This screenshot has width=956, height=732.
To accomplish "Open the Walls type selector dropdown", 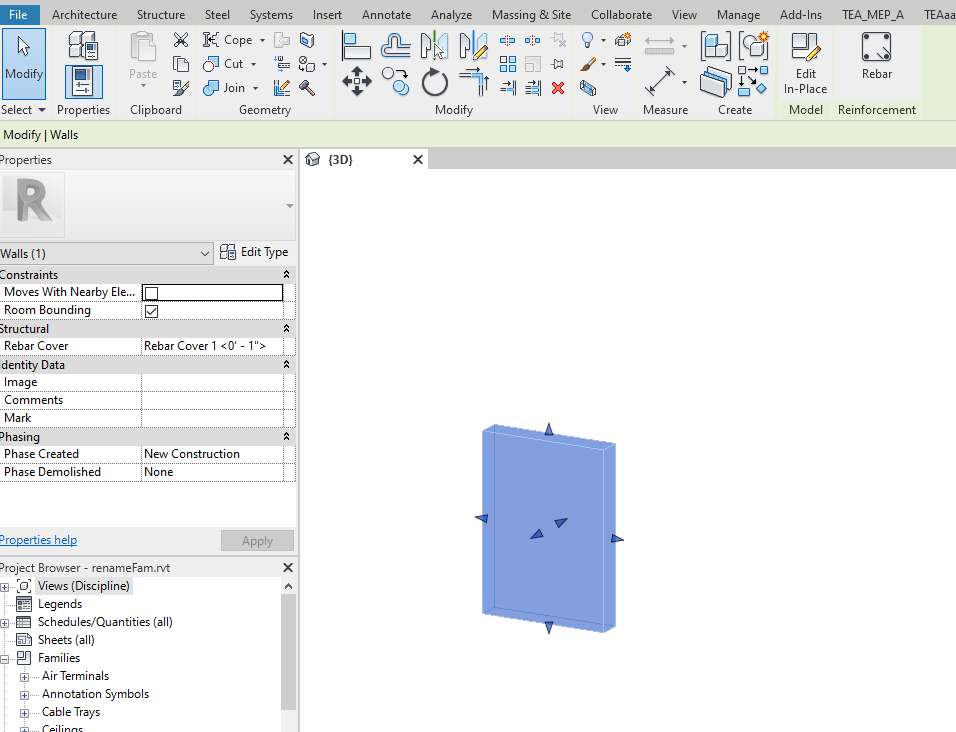I will (x=206, y=252).
